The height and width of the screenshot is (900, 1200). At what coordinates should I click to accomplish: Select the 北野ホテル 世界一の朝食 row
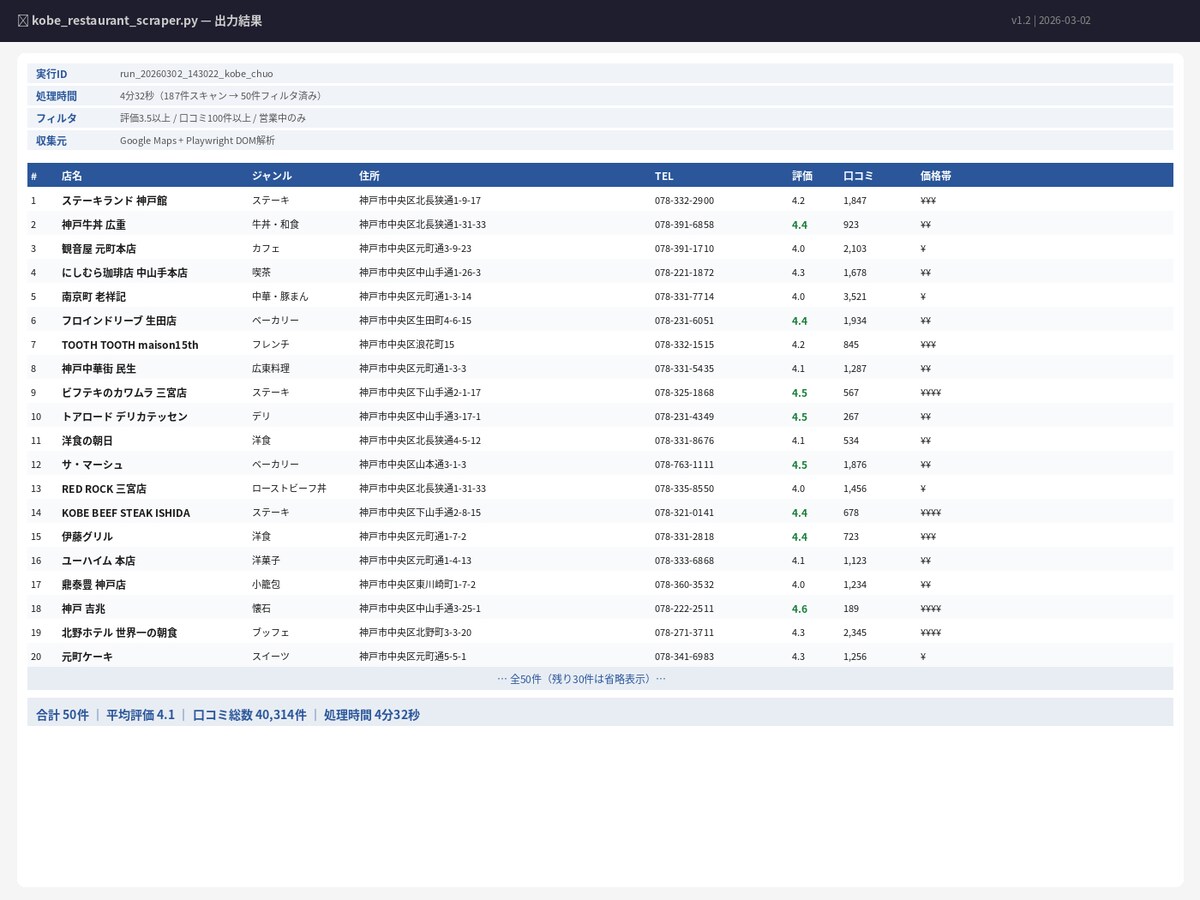click(x=600, y=632)
